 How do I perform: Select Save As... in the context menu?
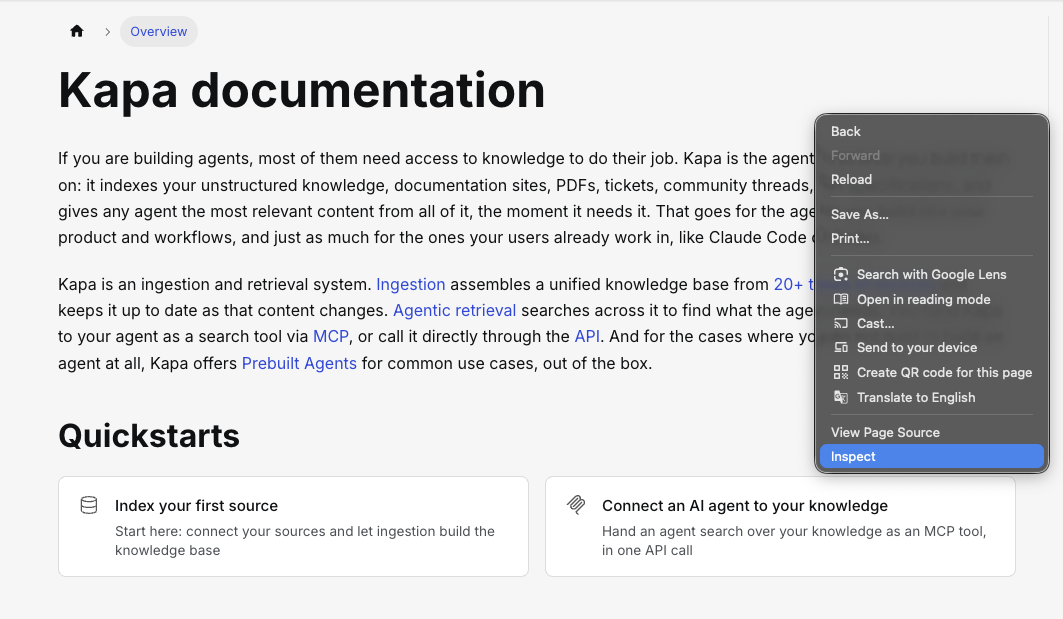[x=931, y=214]
